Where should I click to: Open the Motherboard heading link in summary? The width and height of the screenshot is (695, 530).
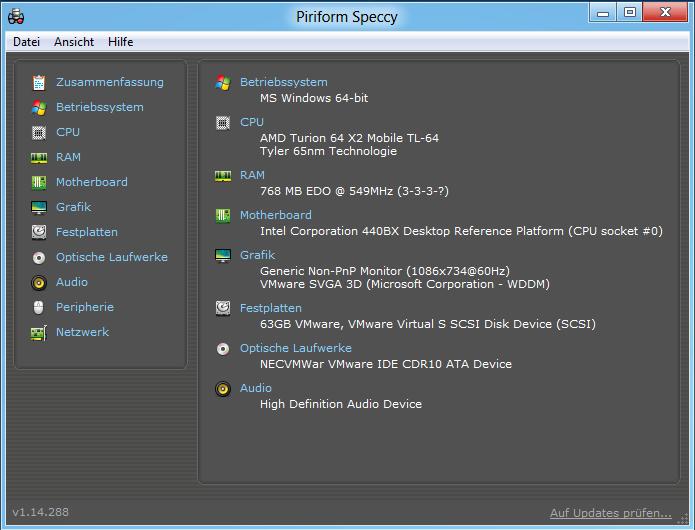click(x=276, y=215)
